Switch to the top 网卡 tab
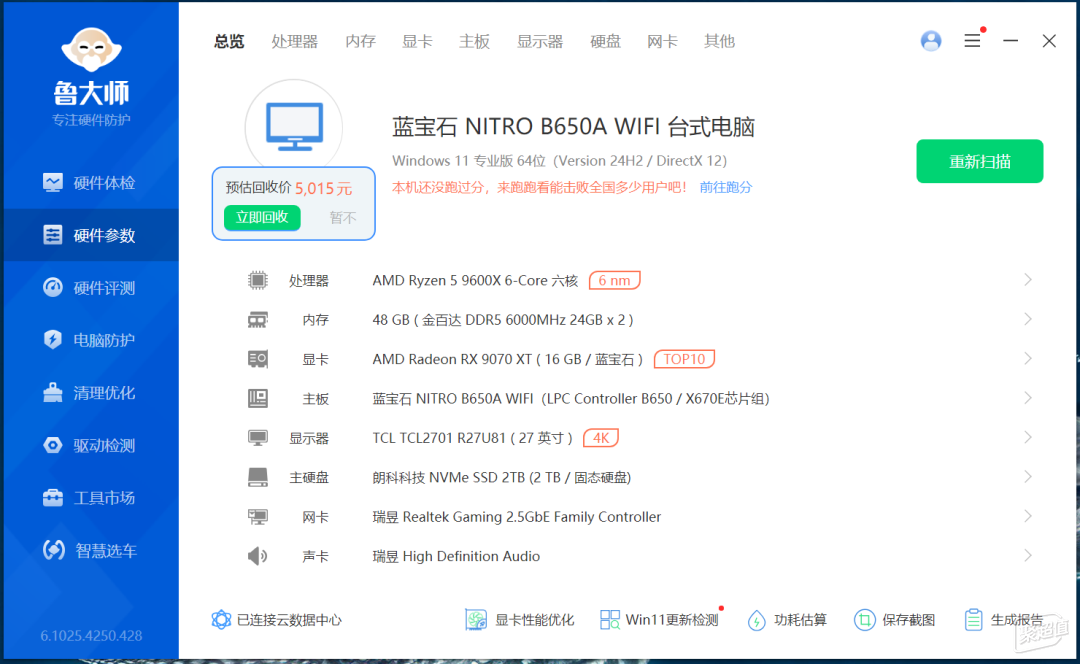This screenshot has width=1080, height=664. [663, 41]
